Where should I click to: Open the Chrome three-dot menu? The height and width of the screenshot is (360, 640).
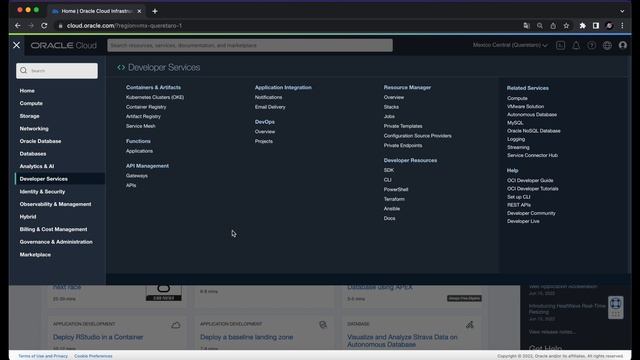tap(622, 26)
